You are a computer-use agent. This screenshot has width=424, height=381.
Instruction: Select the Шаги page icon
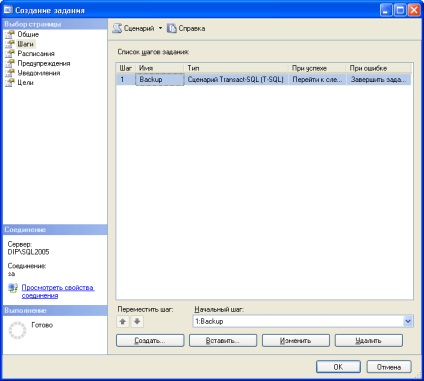10,44
